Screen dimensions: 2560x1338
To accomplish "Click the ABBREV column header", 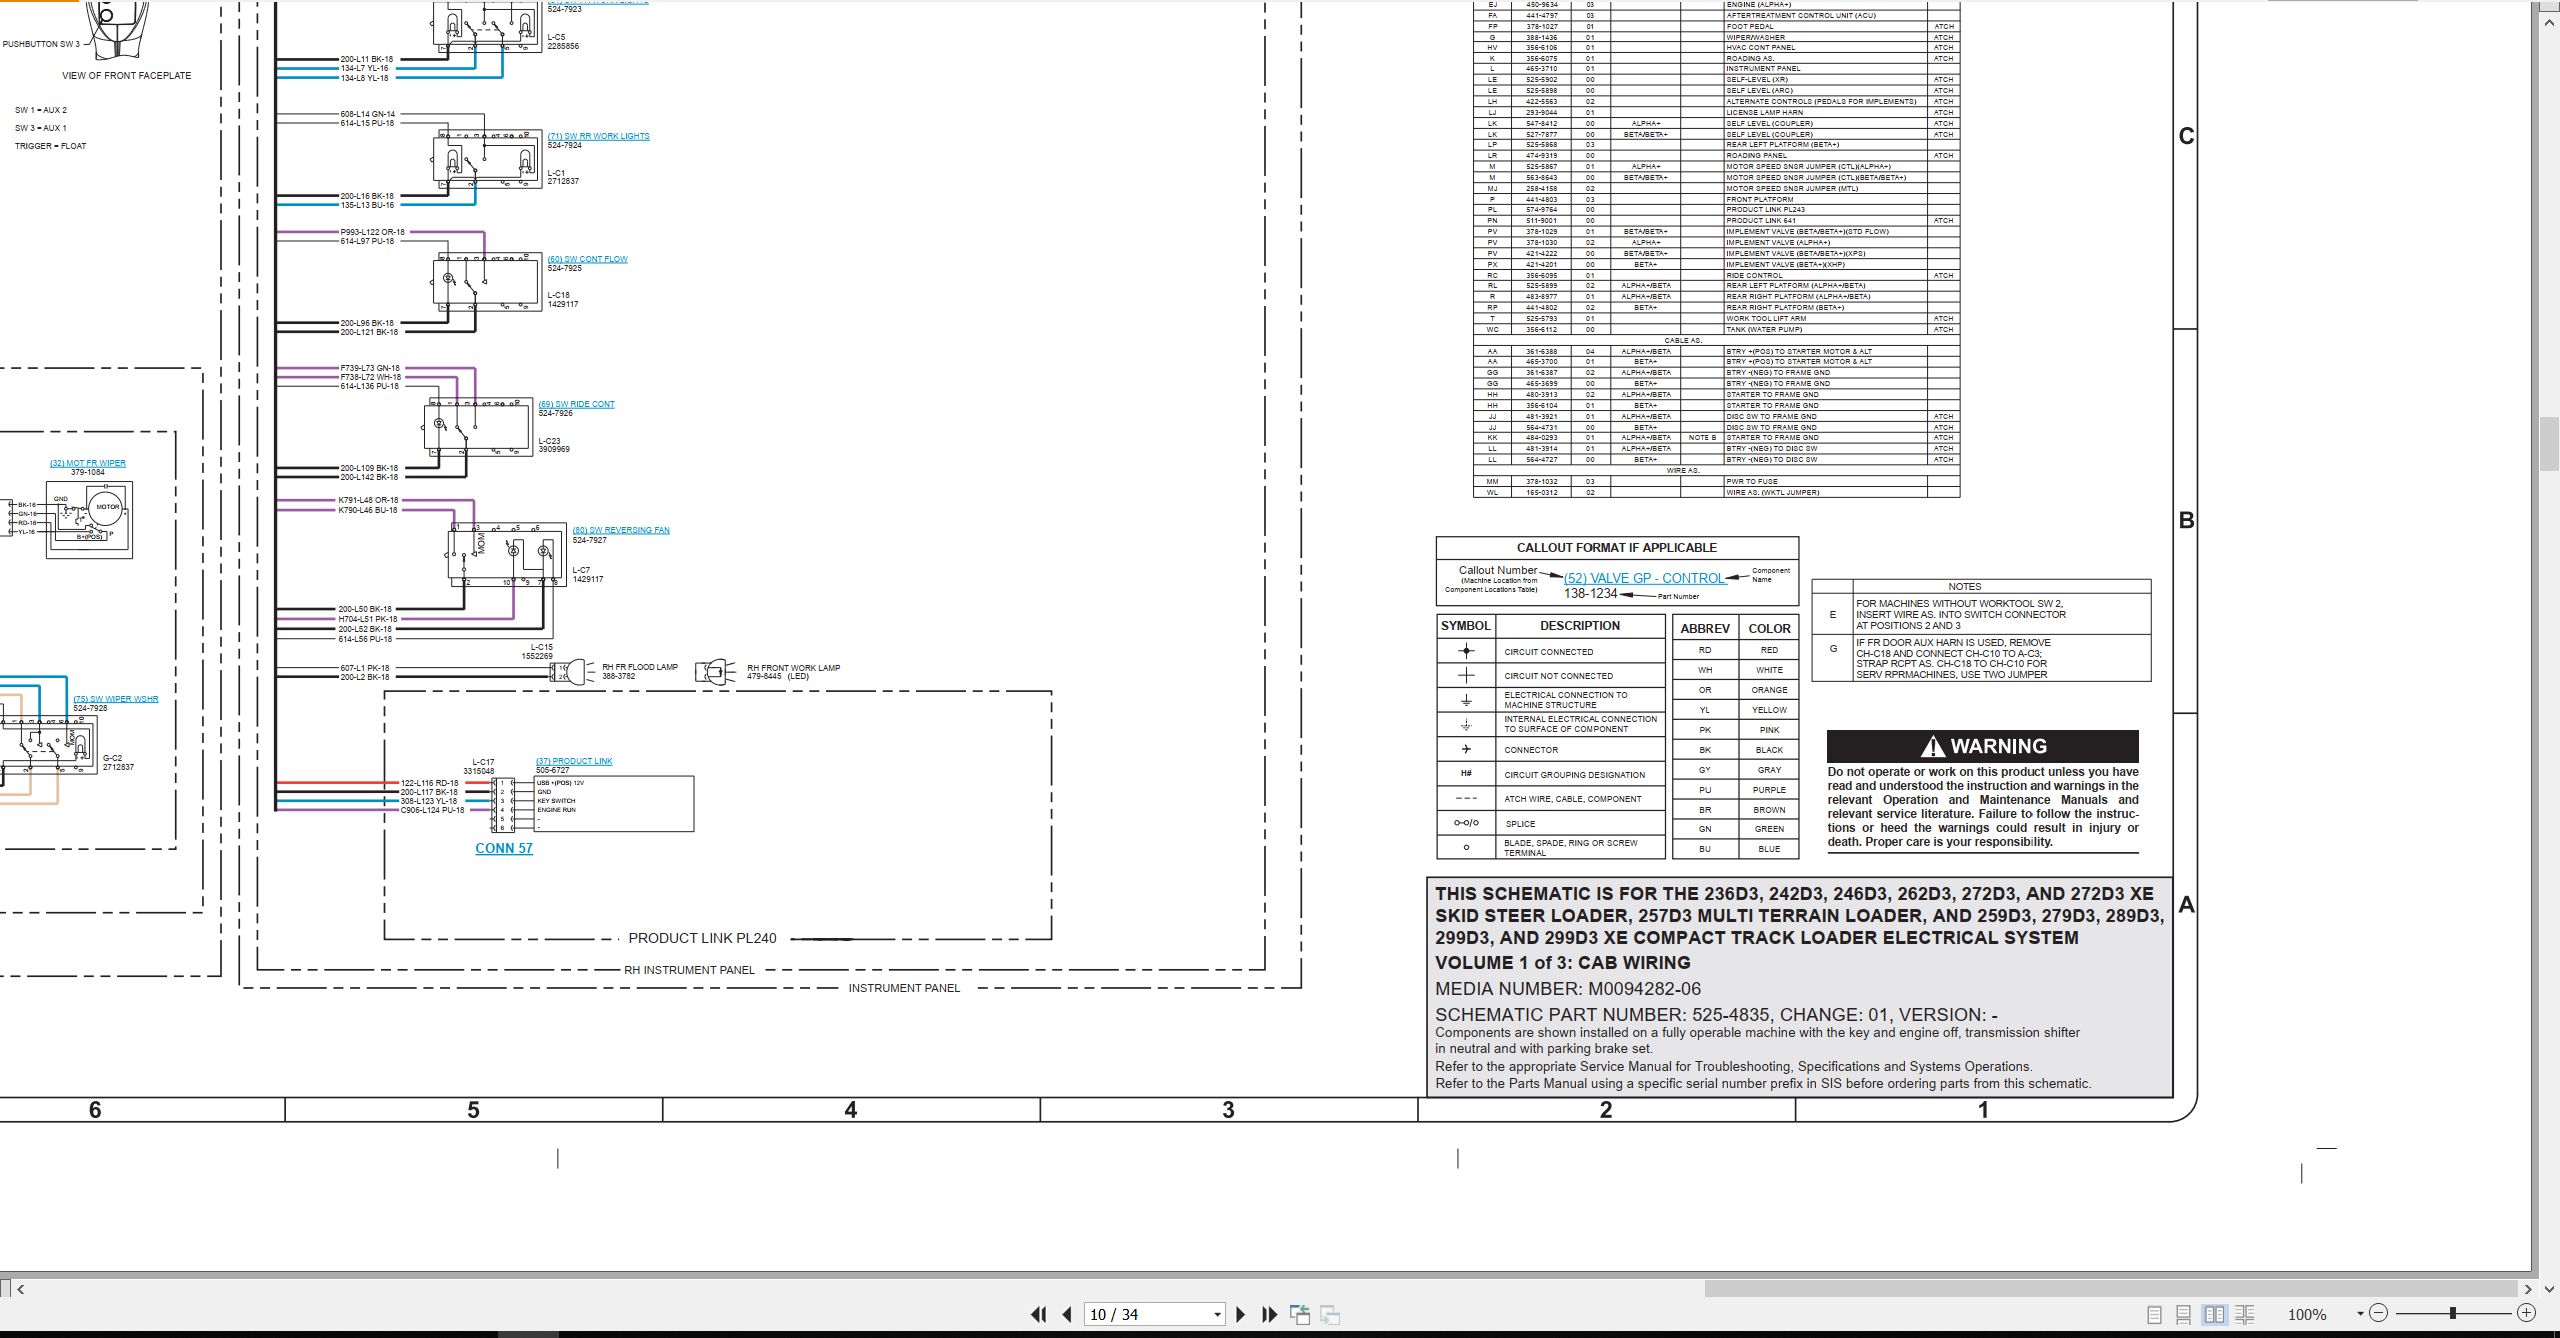I will (1705, 629).
